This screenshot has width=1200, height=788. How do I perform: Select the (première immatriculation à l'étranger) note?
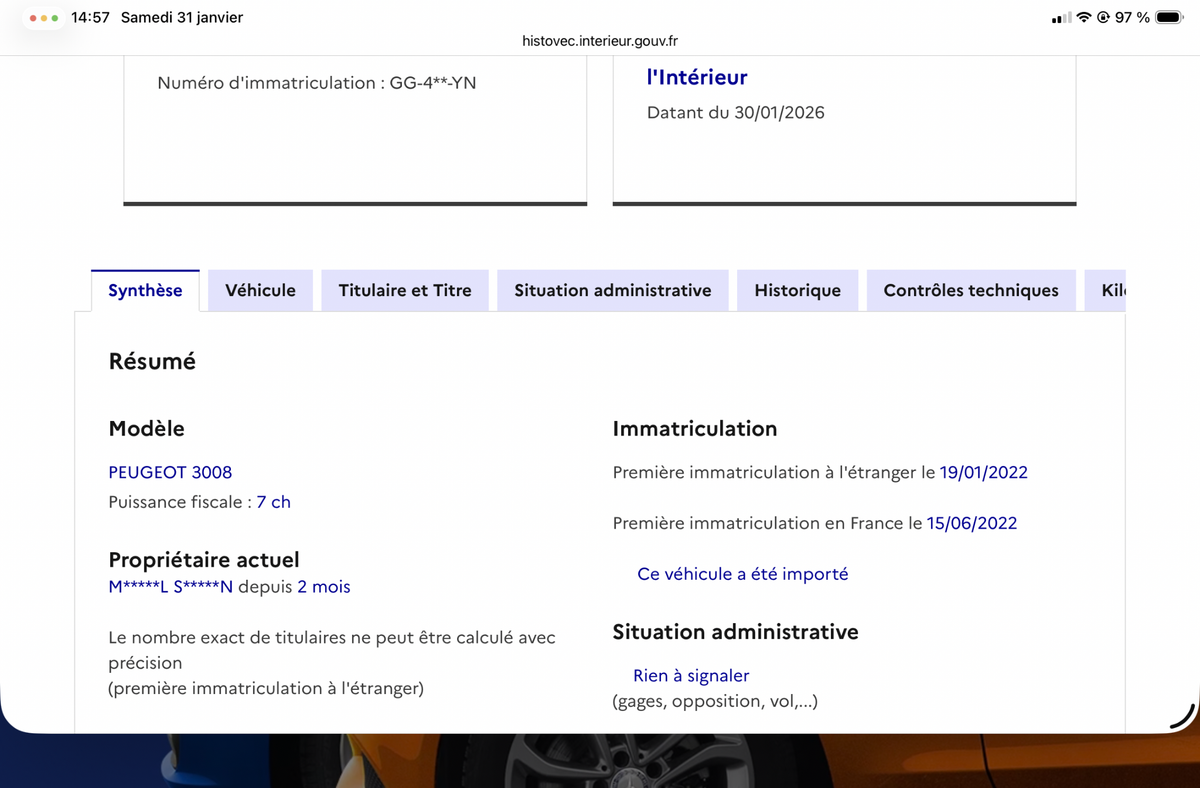(x=266, y=688)
